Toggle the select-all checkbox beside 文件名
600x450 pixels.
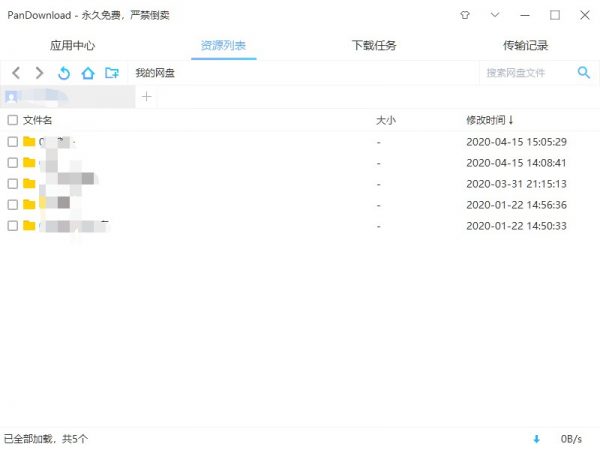click(x=13, y=120)
